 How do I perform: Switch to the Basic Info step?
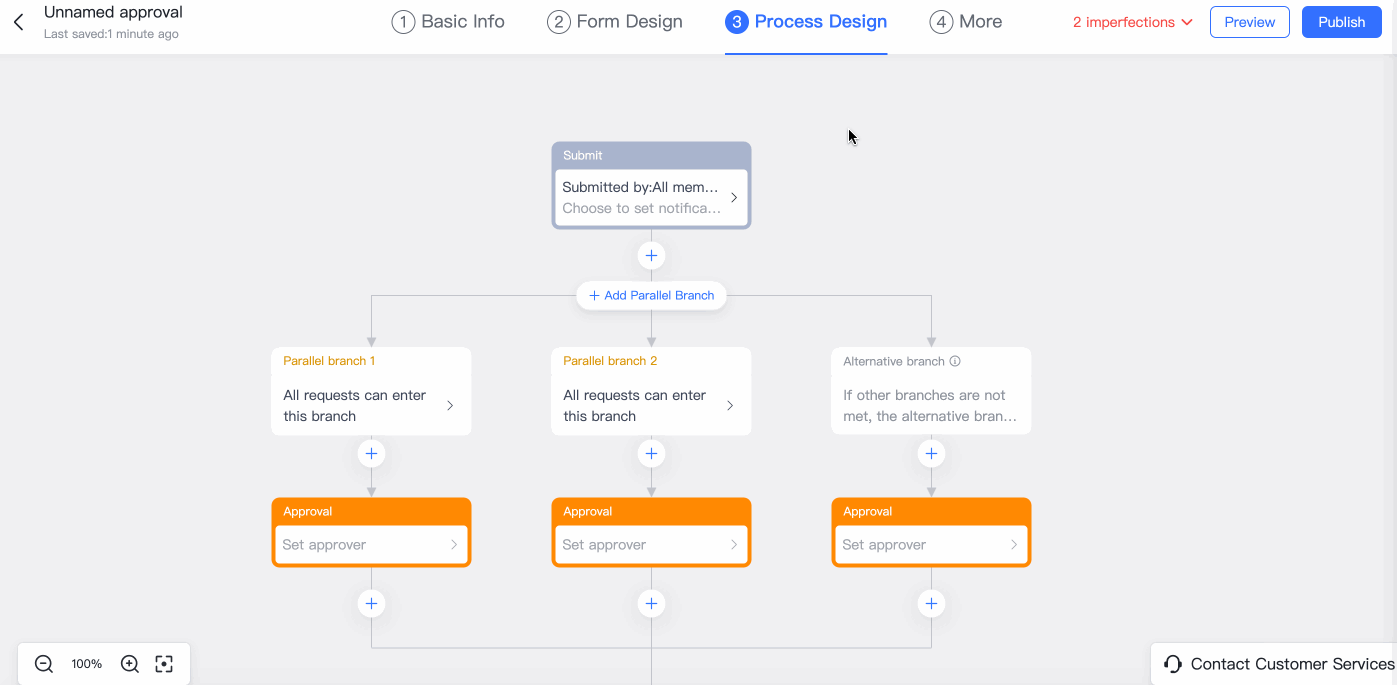point(447,21)
